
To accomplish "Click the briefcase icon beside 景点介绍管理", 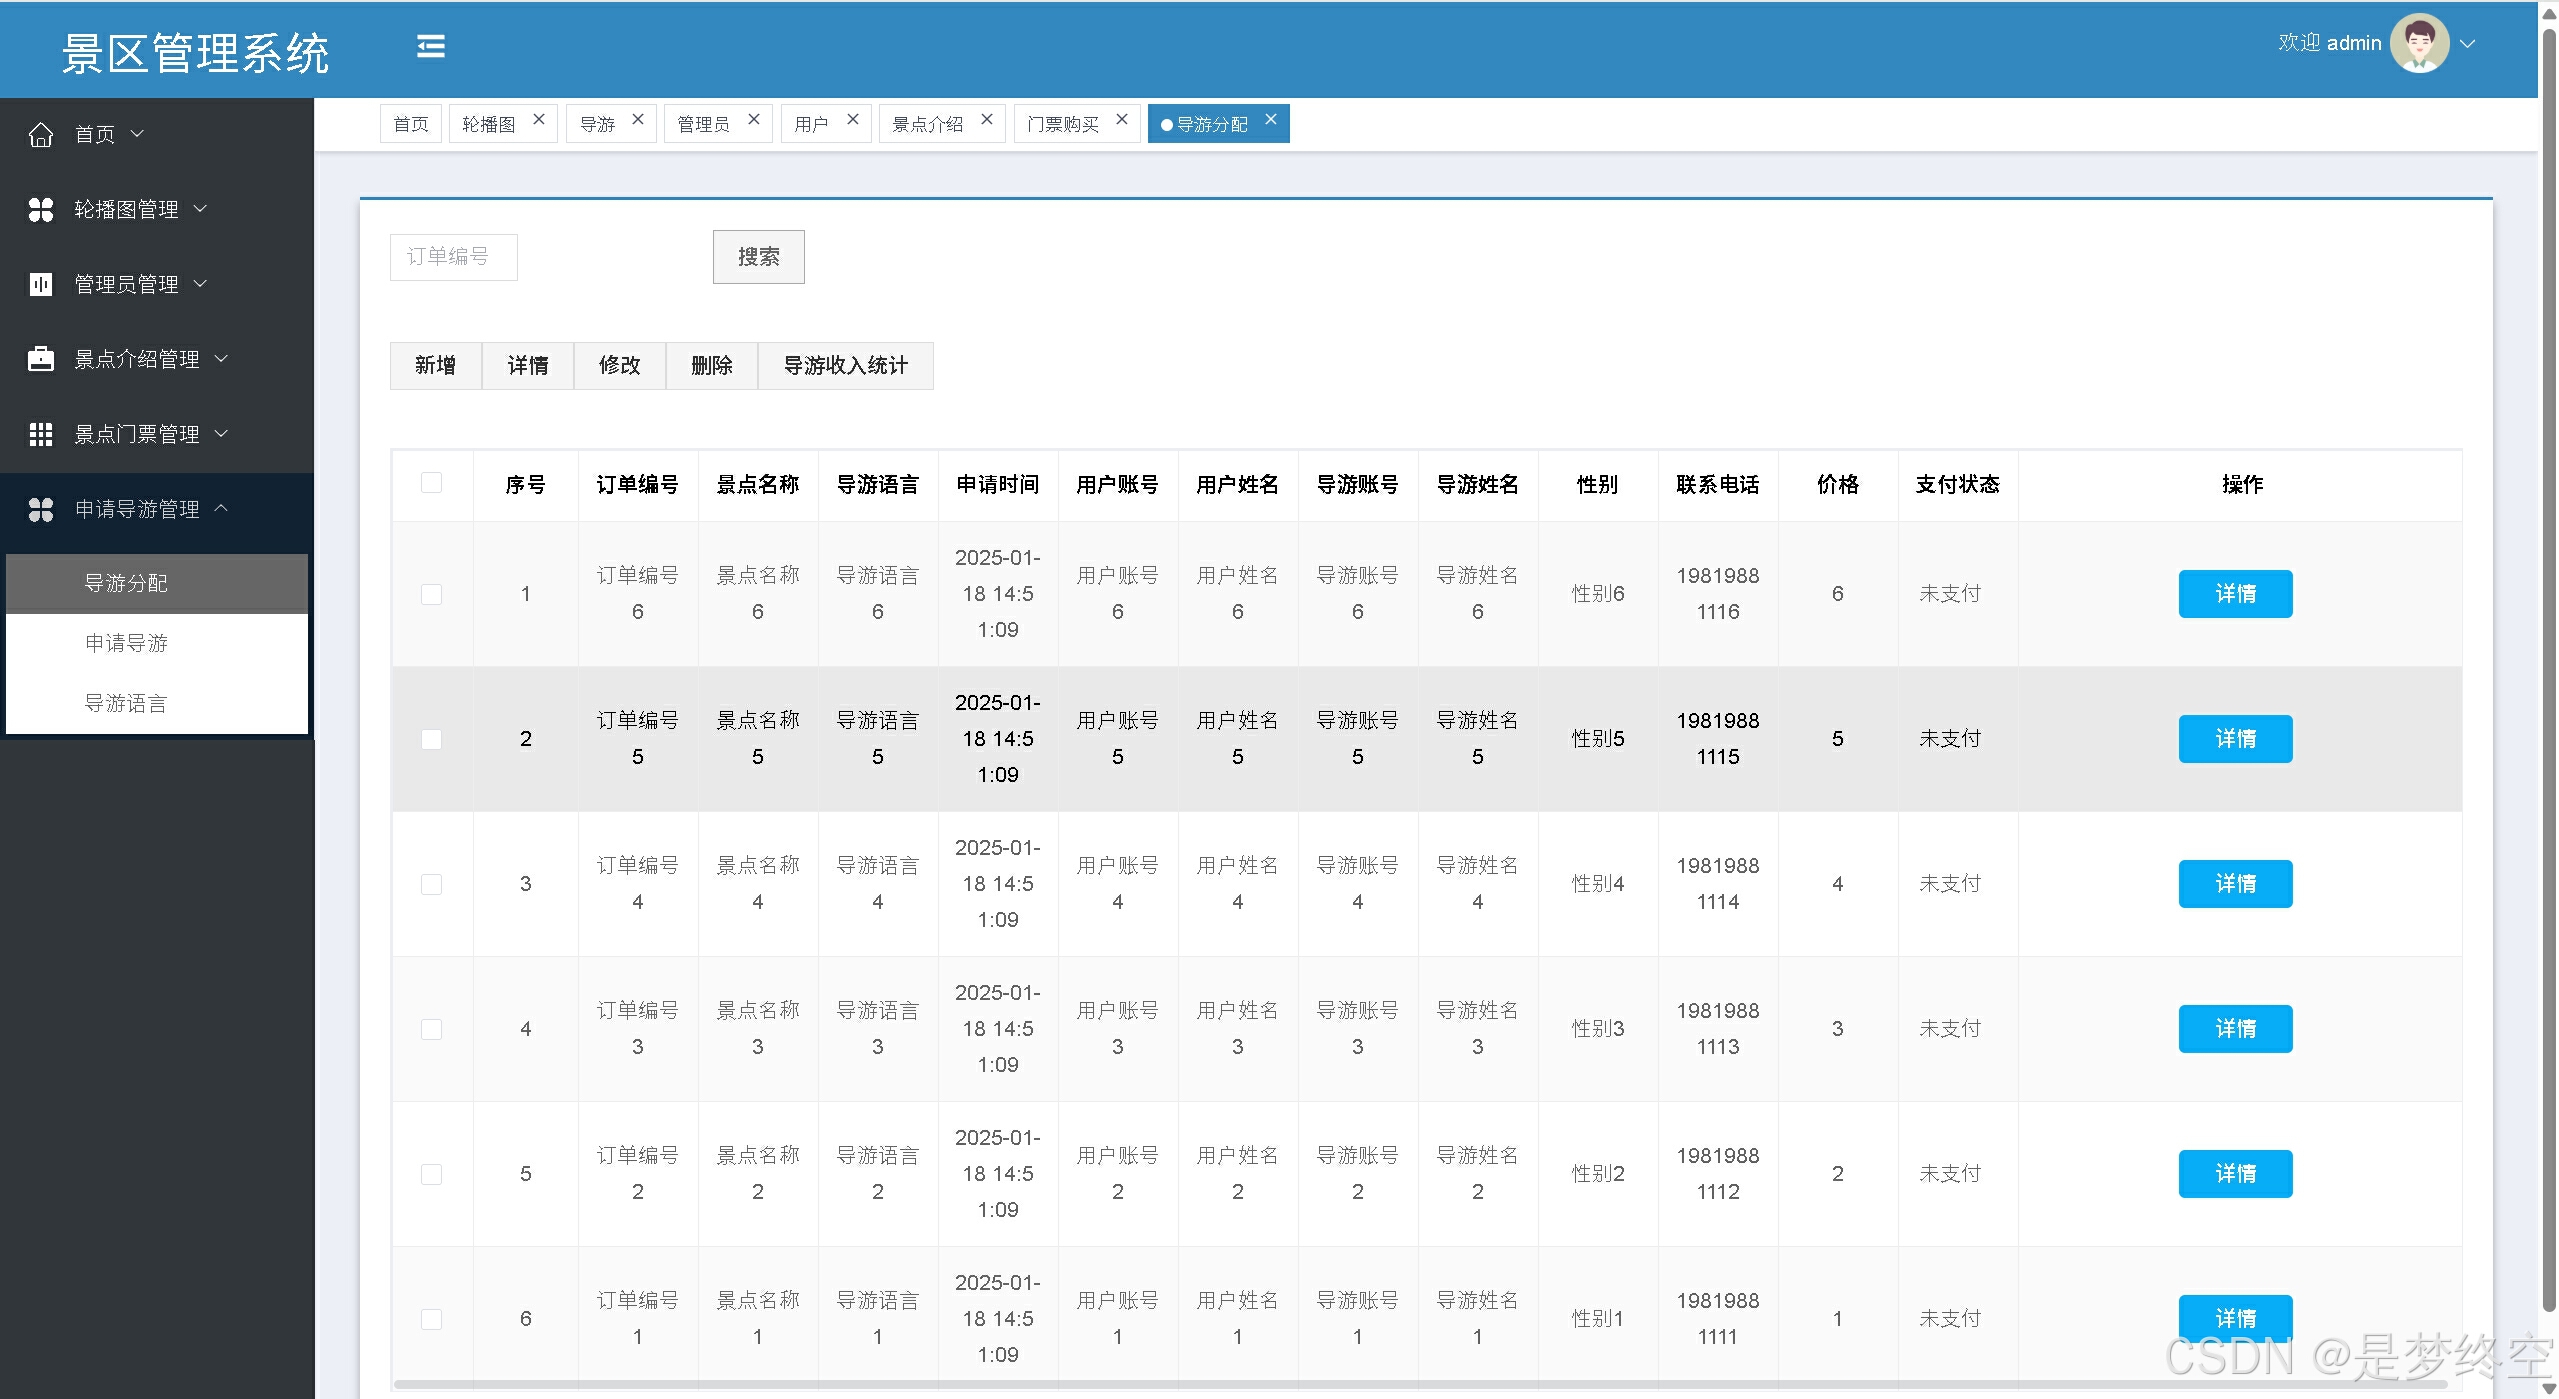I will point(41,359).
